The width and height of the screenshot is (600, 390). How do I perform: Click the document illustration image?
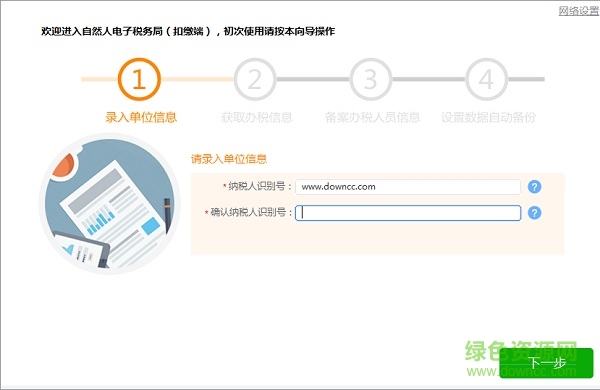109,203
